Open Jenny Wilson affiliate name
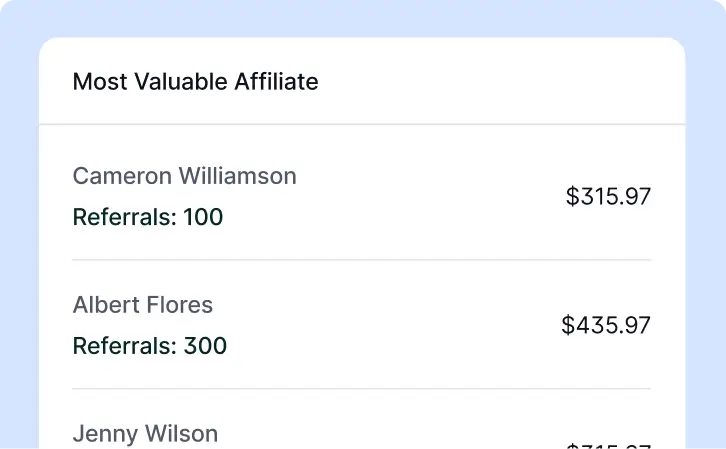Screen dimensions: 726x449 (x=145, y=434)
